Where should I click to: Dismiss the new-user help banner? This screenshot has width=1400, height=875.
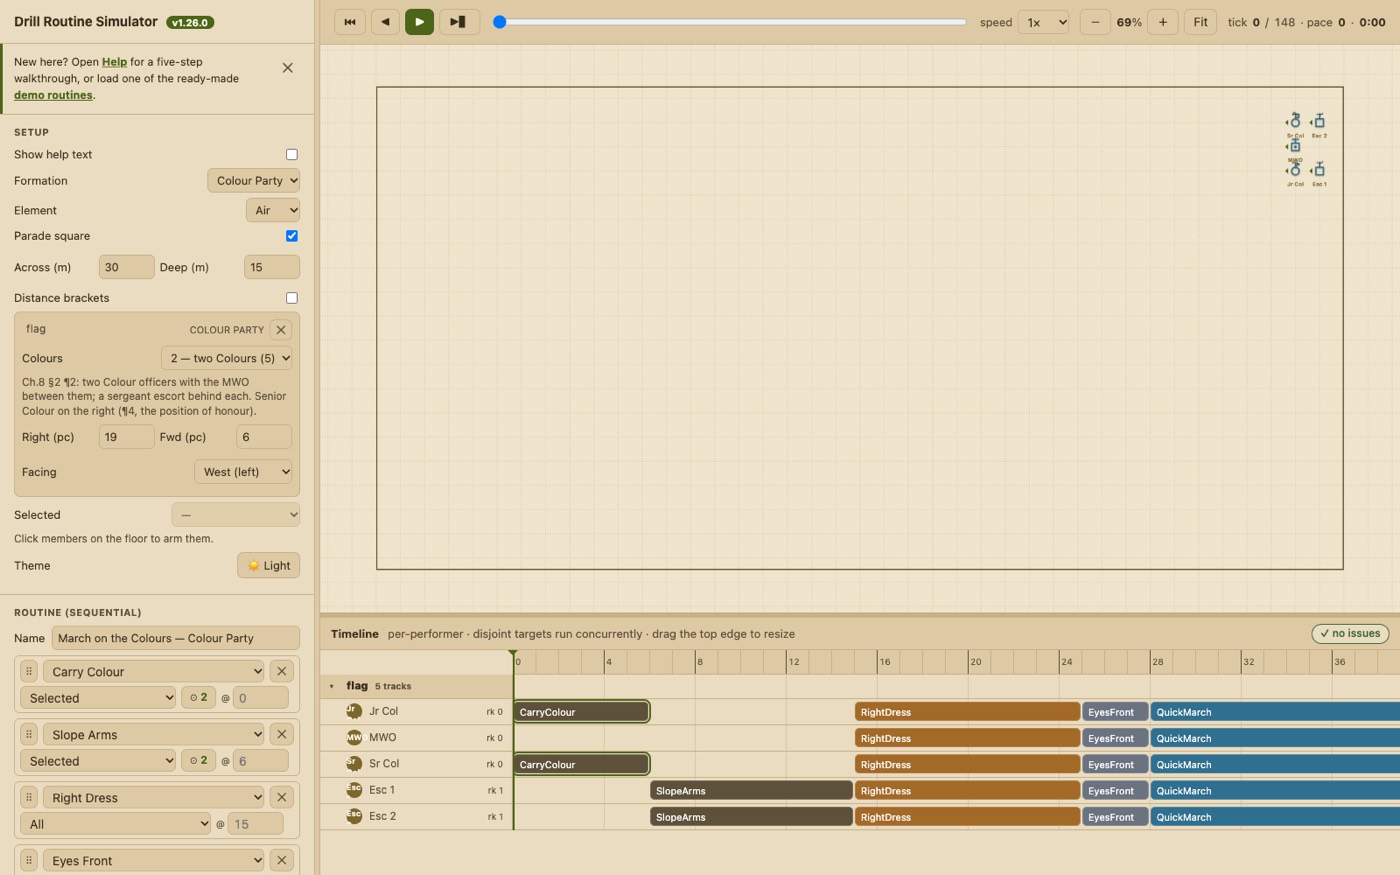288,68
